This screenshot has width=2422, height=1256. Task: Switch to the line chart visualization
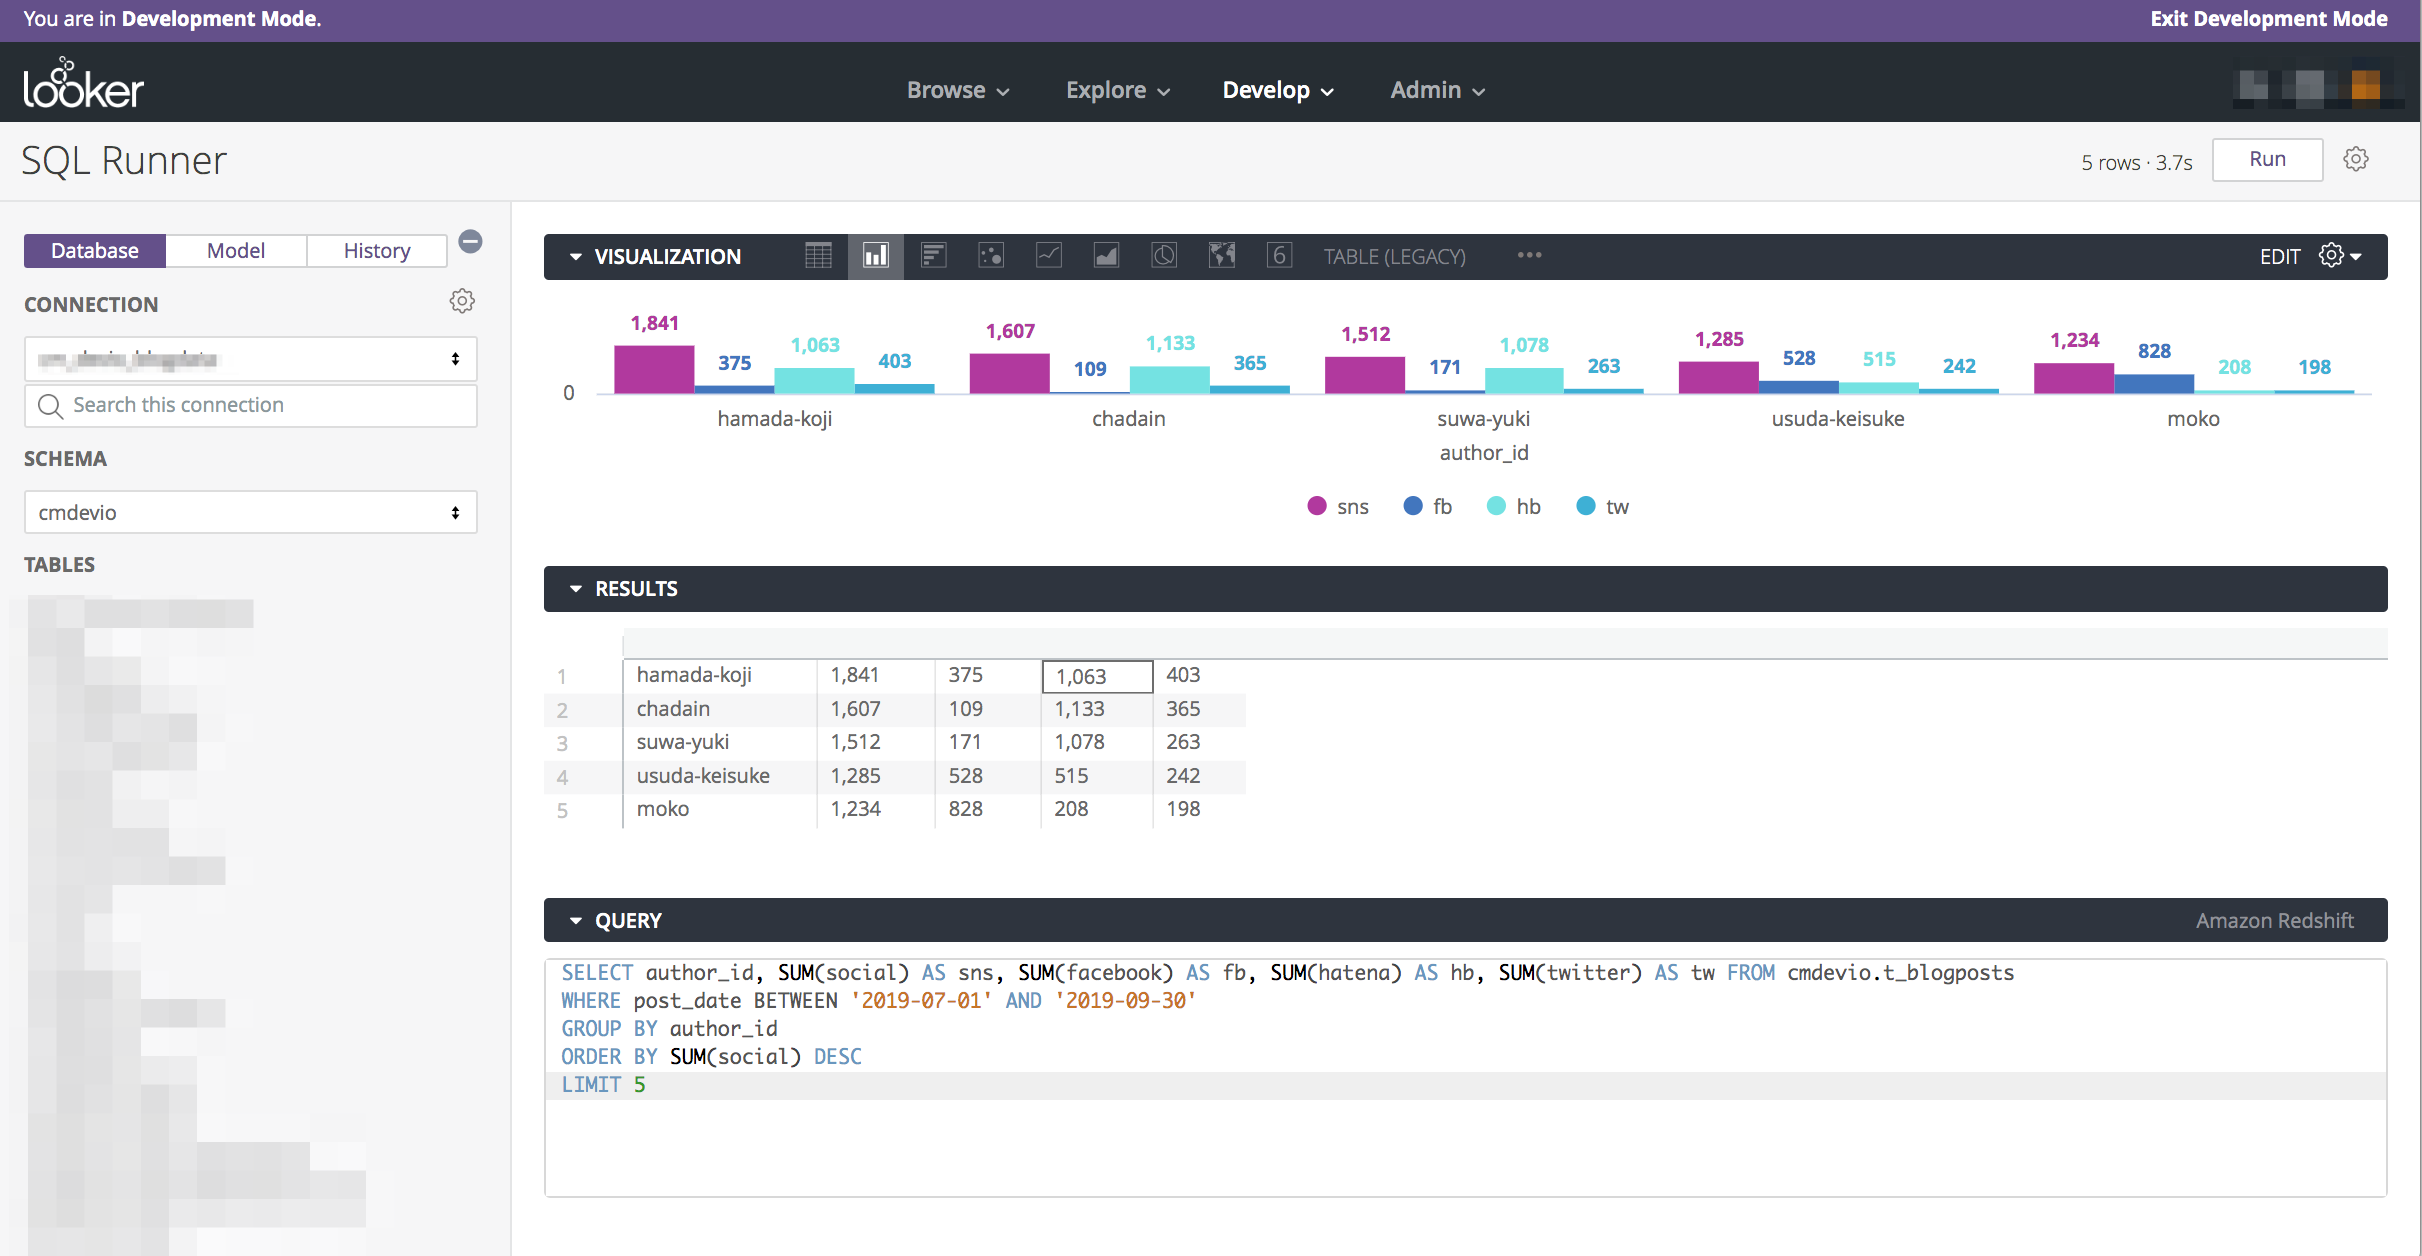(1048, 256)
